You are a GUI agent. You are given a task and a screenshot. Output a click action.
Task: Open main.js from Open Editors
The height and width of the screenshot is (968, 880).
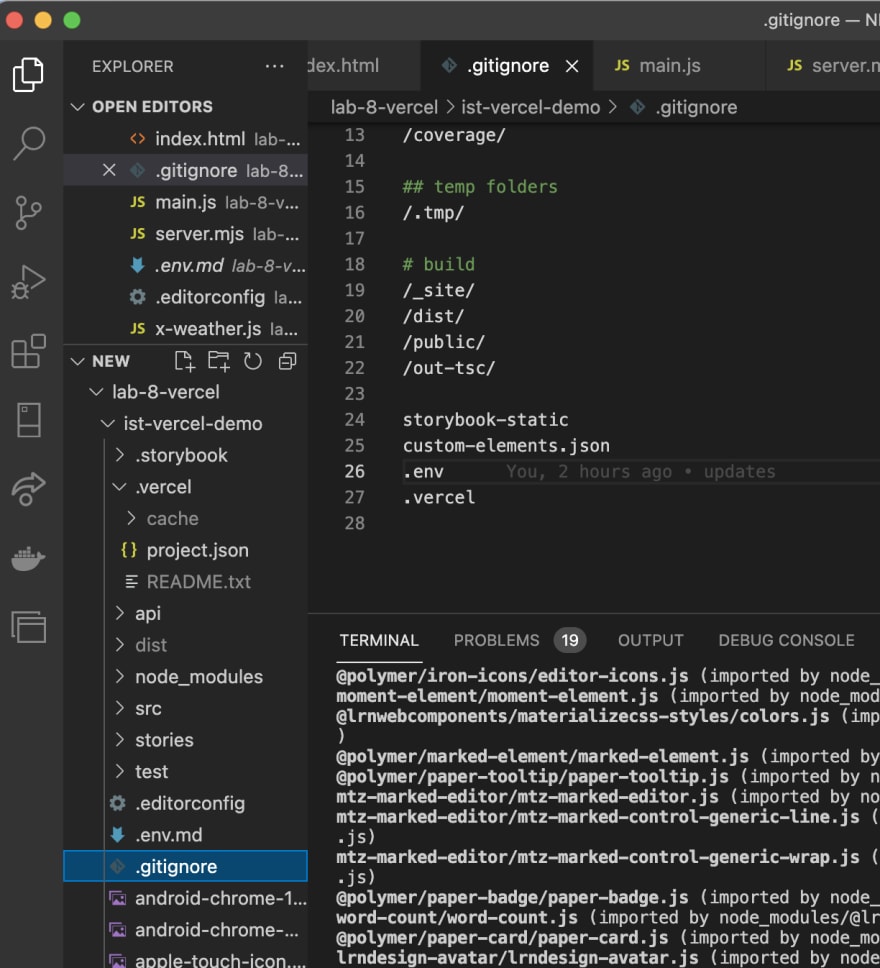pyautogui.click(x=185, y=202)
